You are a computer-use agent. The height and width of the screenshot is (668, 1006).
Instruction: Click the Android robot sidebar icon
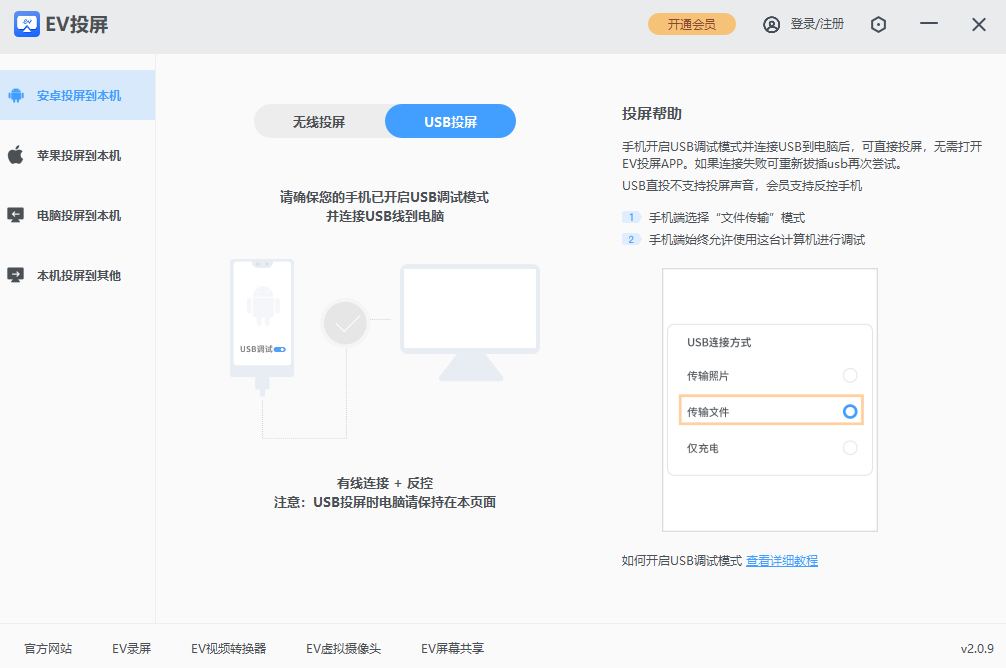pyautogui.click(x=16, y=96)
